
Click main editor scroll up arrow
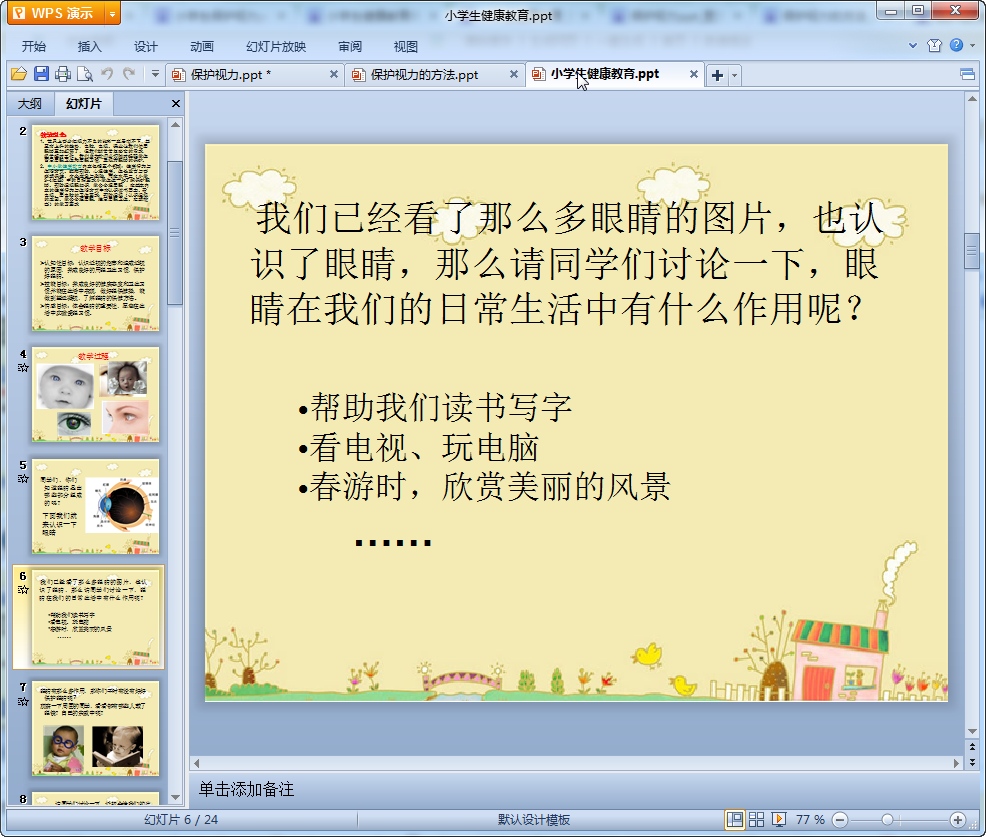coord(972,99)
